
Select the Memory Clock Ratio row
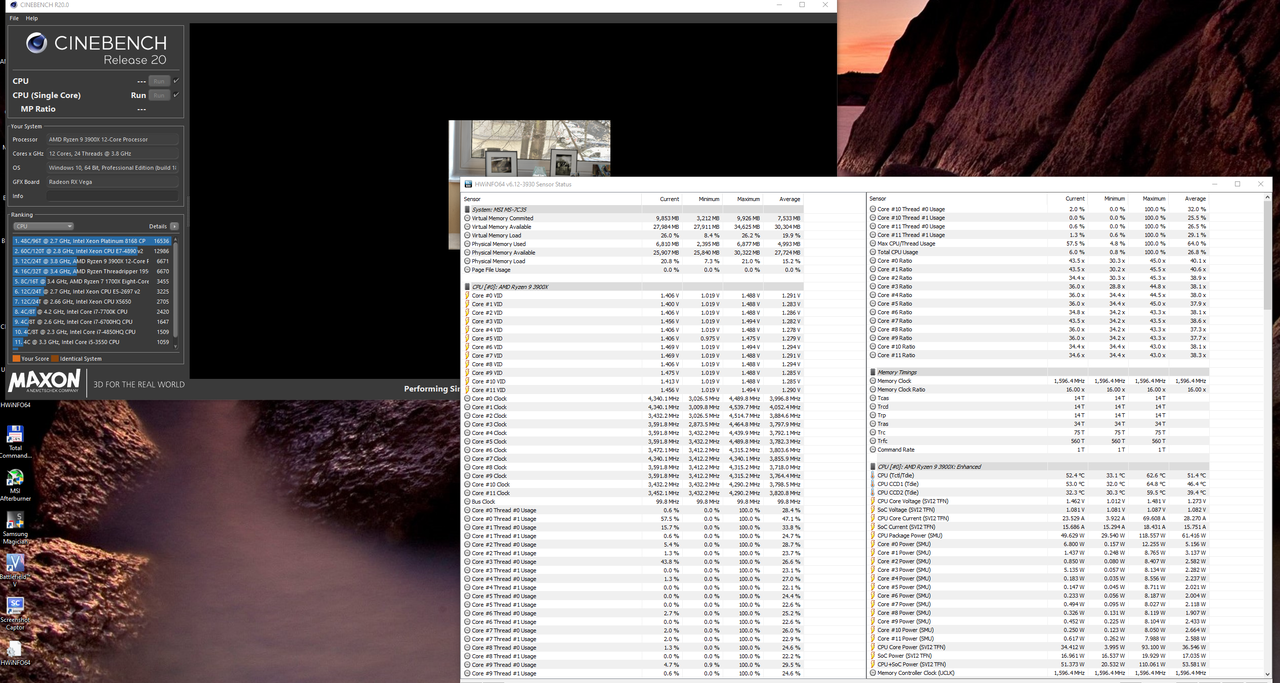tap(1038, 390)
